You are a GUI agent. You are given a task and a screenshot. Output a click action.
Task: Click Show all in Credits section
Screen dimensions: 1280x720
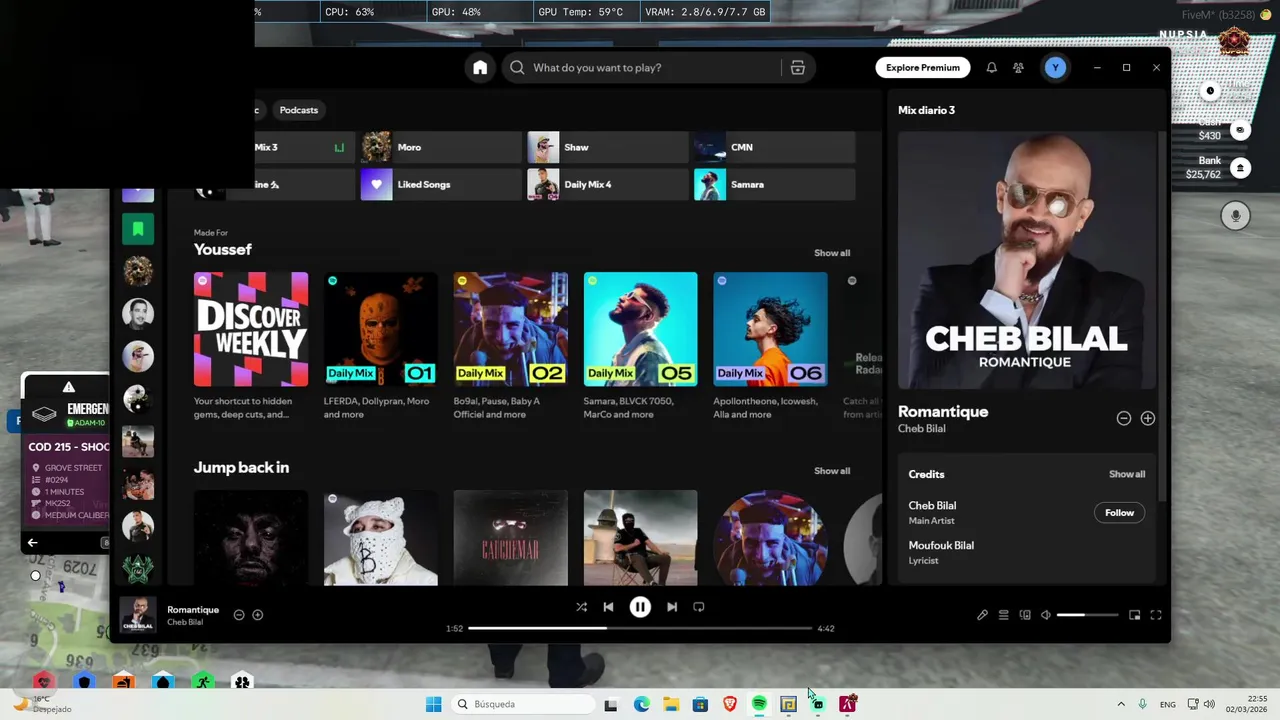coord(1127,474)
